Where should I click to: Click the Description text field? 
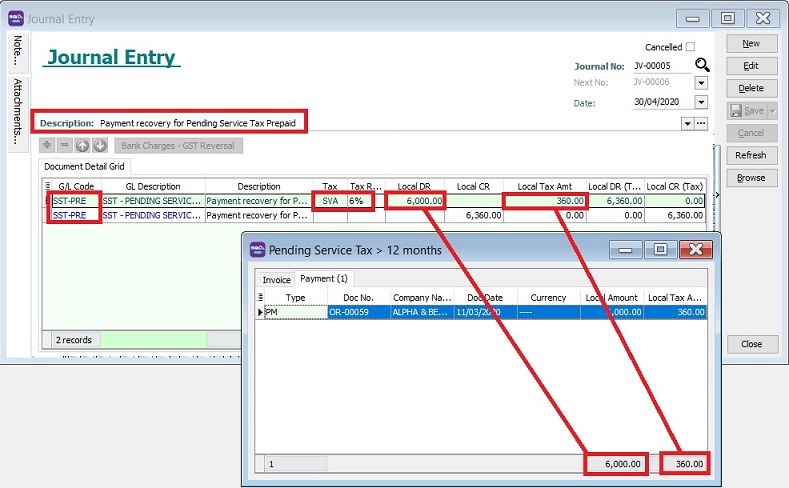[x=387, y=123]
